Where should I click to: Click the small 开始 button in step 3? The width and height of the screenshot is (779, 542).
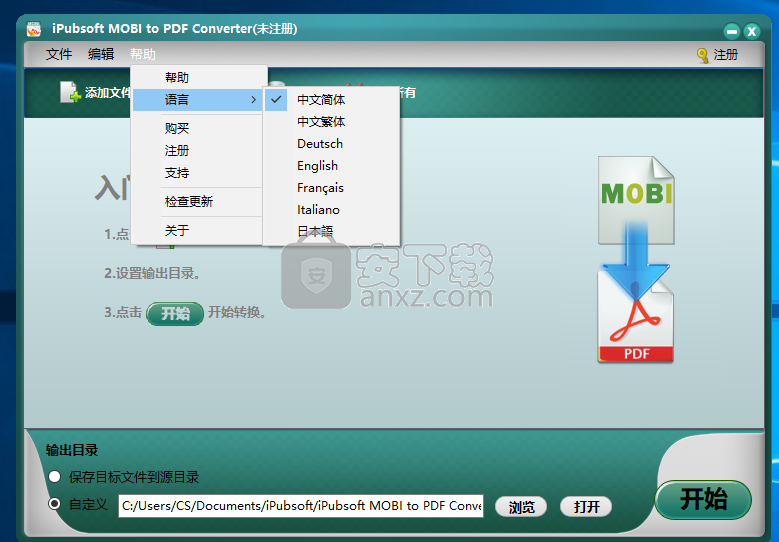click(175, 313)
